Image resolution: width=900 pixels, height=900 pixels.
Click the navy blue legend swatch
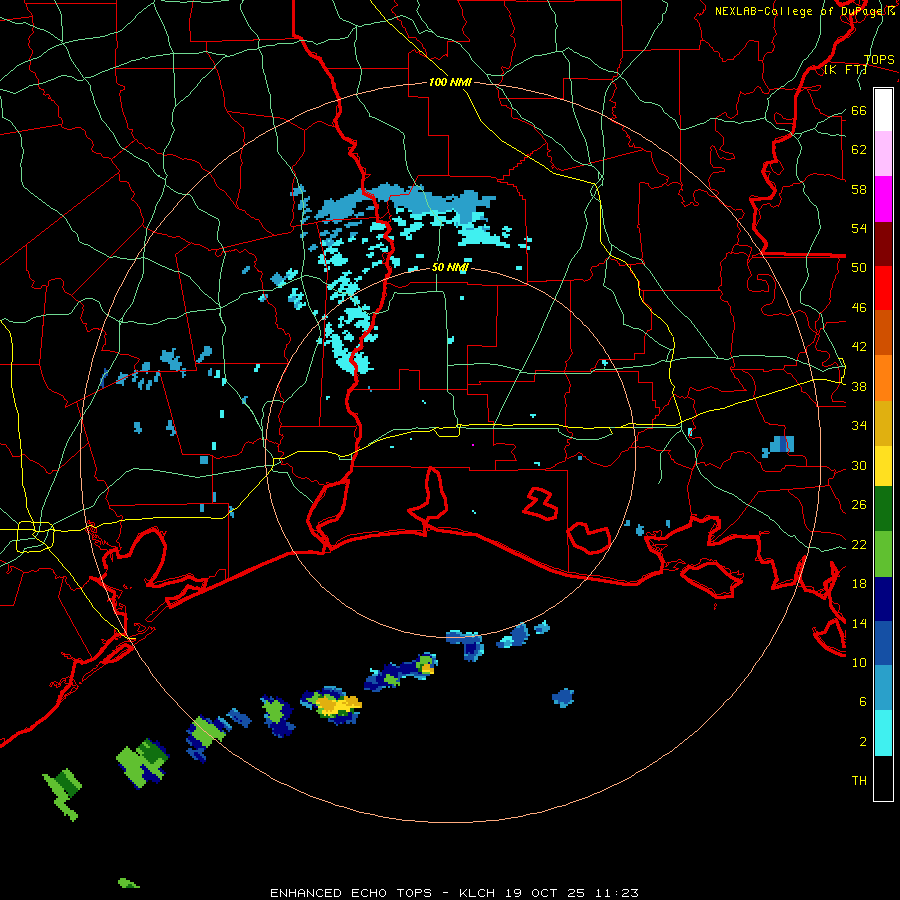pyautogui.click(x=883, y=599)
